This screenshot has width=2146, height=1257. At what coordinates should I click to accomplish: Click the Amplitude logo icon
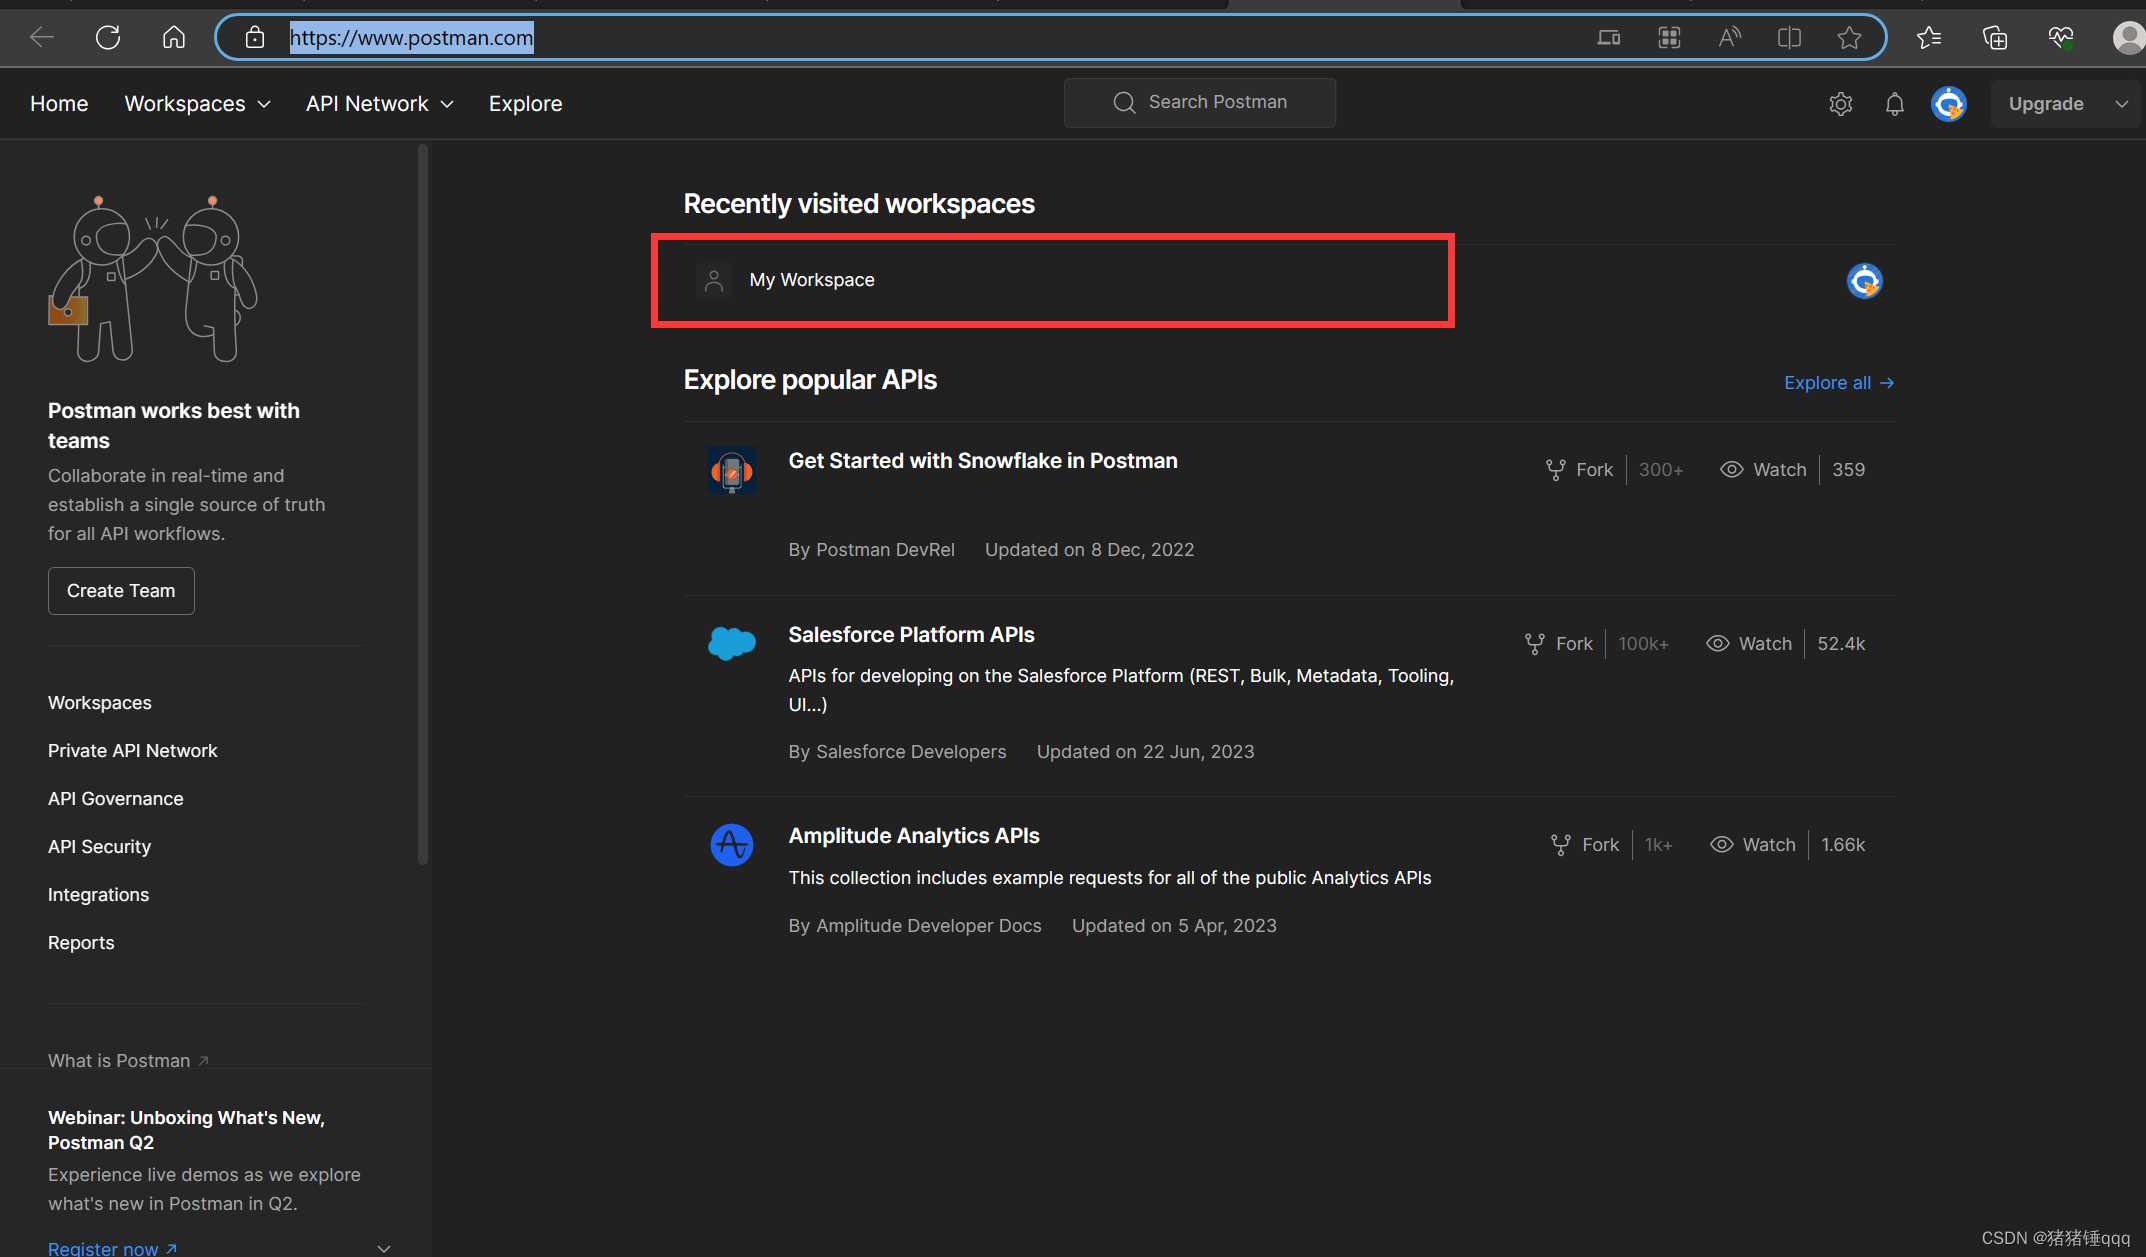click(732, 845)
